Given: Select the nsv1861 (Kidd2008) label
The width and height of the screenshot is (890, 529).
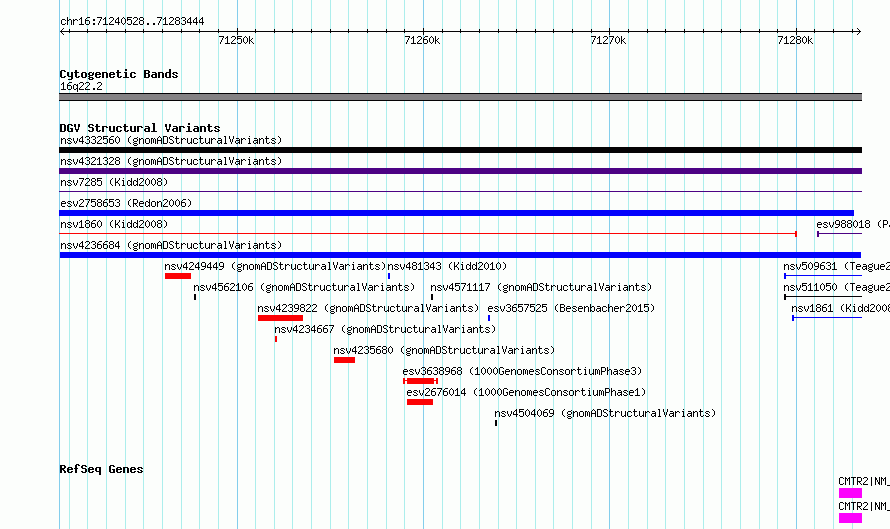Looking at the screenshot, I should pyautogui.click(x=841, y=308).
